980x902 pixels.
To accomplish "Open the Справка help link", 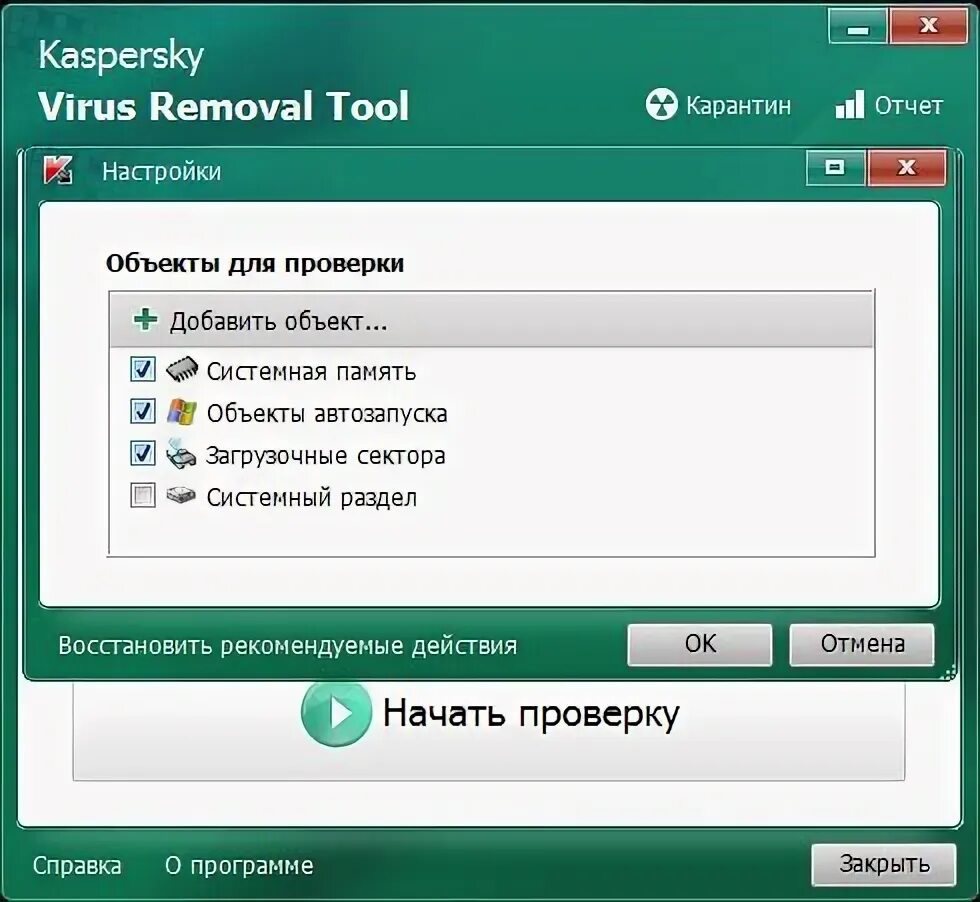I will point(77,866).
